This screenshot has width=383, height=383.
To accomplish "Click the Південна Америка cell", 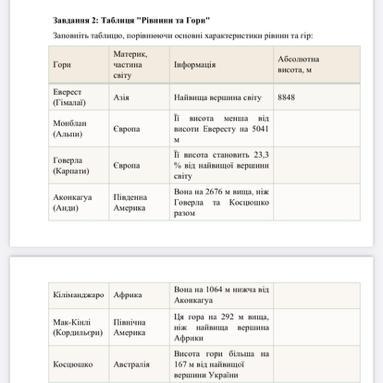I will coord(139,202).
